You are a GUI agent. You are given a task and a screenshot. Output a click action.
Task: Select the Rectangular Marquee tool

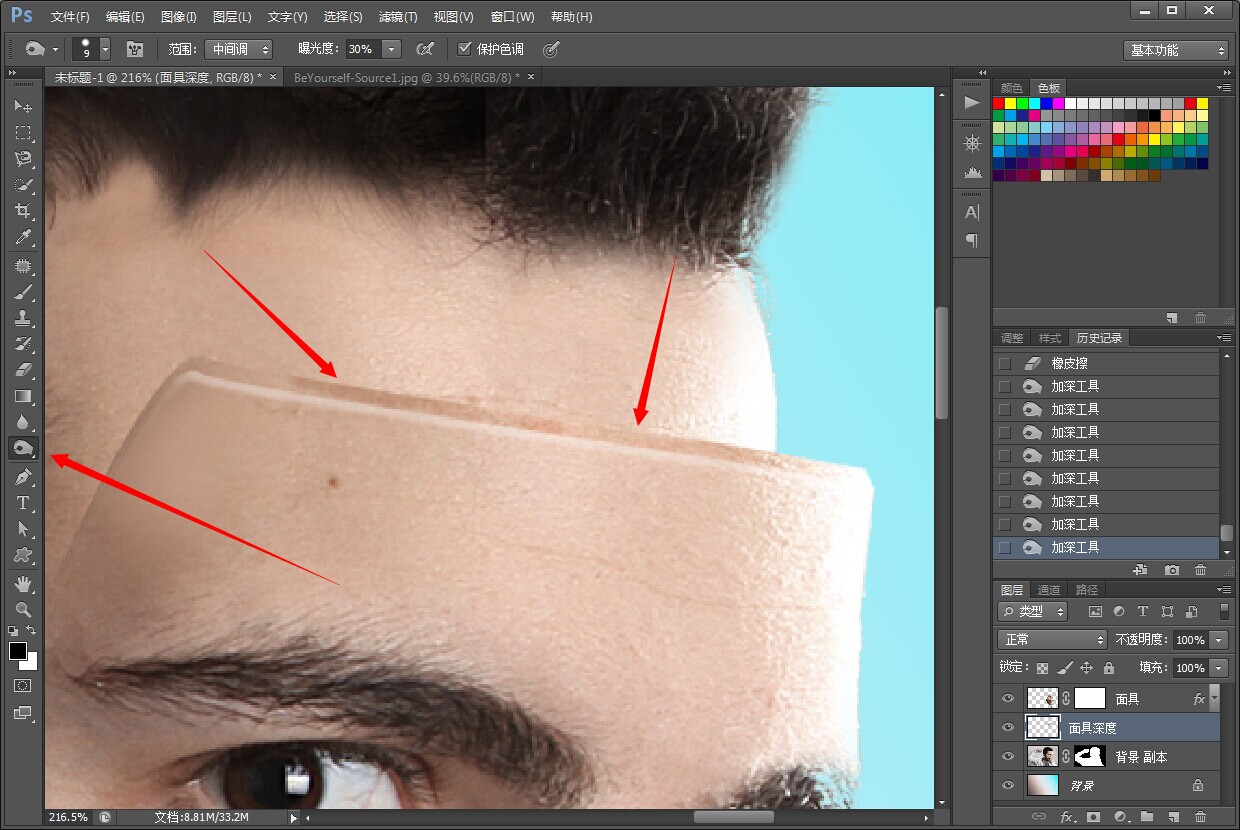pos(23,132)
